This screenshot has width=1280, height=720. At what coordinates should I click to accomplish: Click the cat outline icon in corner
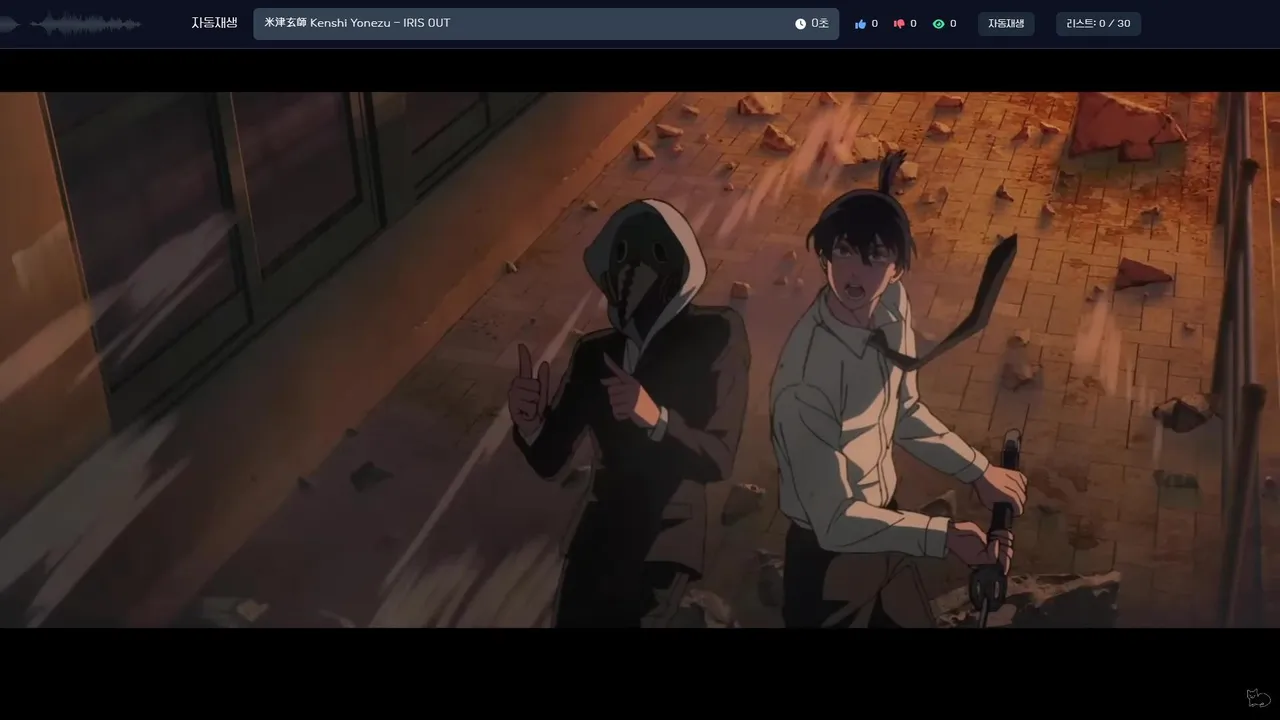(1258, 697)
